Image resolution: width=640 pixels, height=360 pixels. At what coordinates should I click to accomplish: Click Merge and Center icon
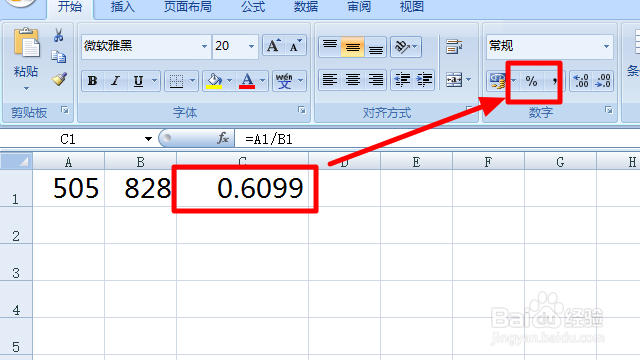point(454,80)
